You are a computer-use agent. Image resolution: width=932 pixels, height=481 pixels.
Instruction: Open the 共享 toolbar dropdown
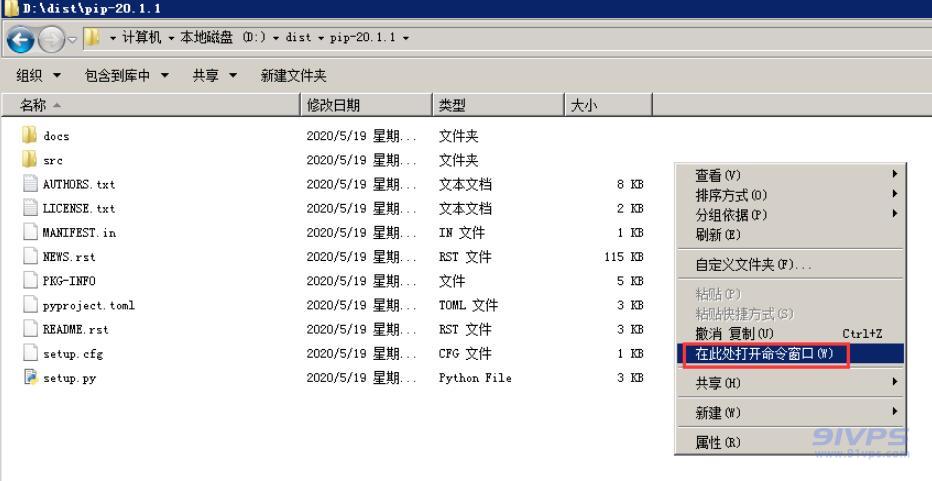click(215, 76)
